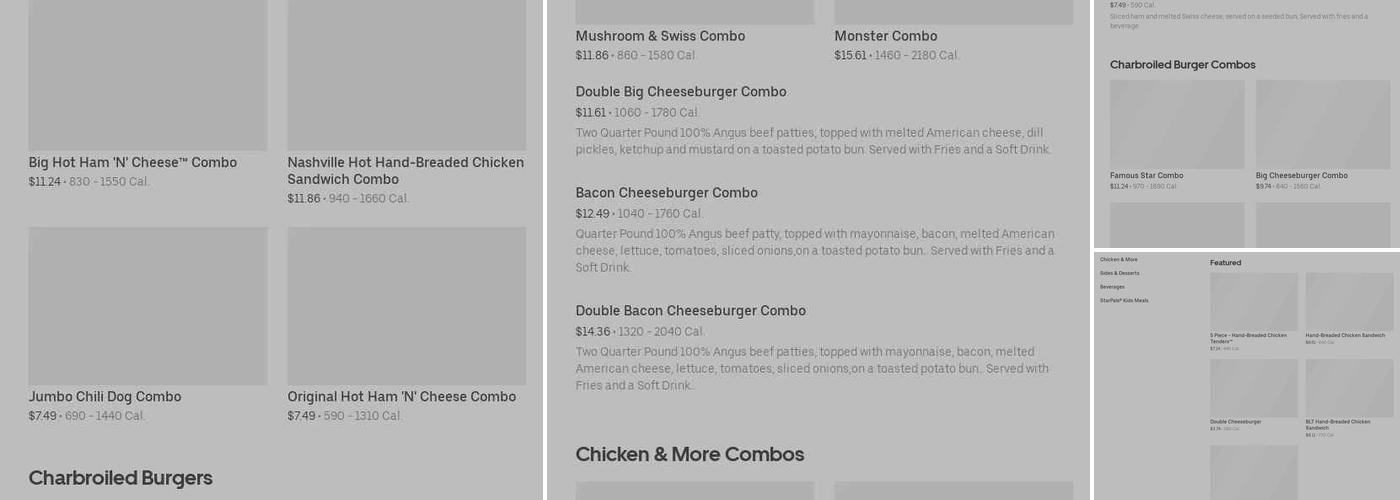Select the 5 Piece Hand-Breaded Chicken Tenders thumbnail
Viewport: 1400px width, 500px height.
[x=1253, y=301]
